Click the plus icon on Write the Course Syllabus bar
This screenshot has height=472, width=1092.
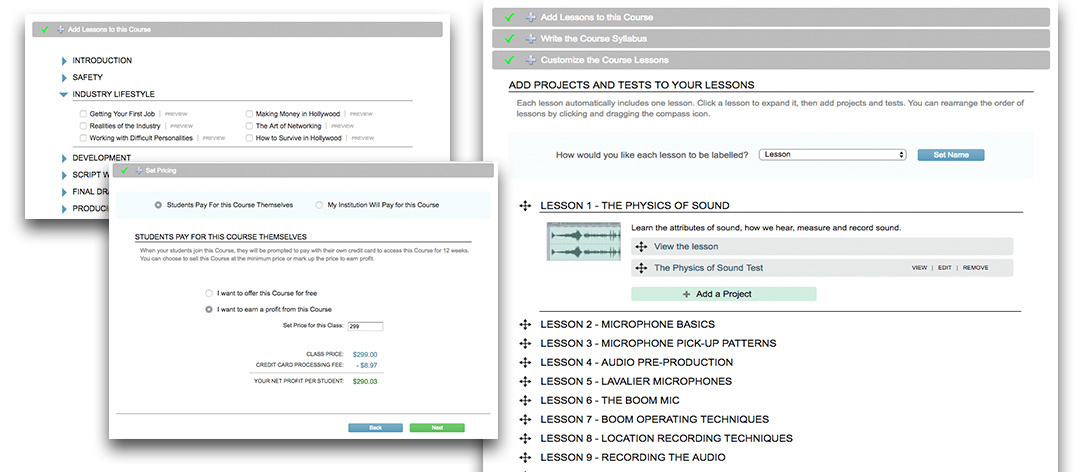click(530, 39)
